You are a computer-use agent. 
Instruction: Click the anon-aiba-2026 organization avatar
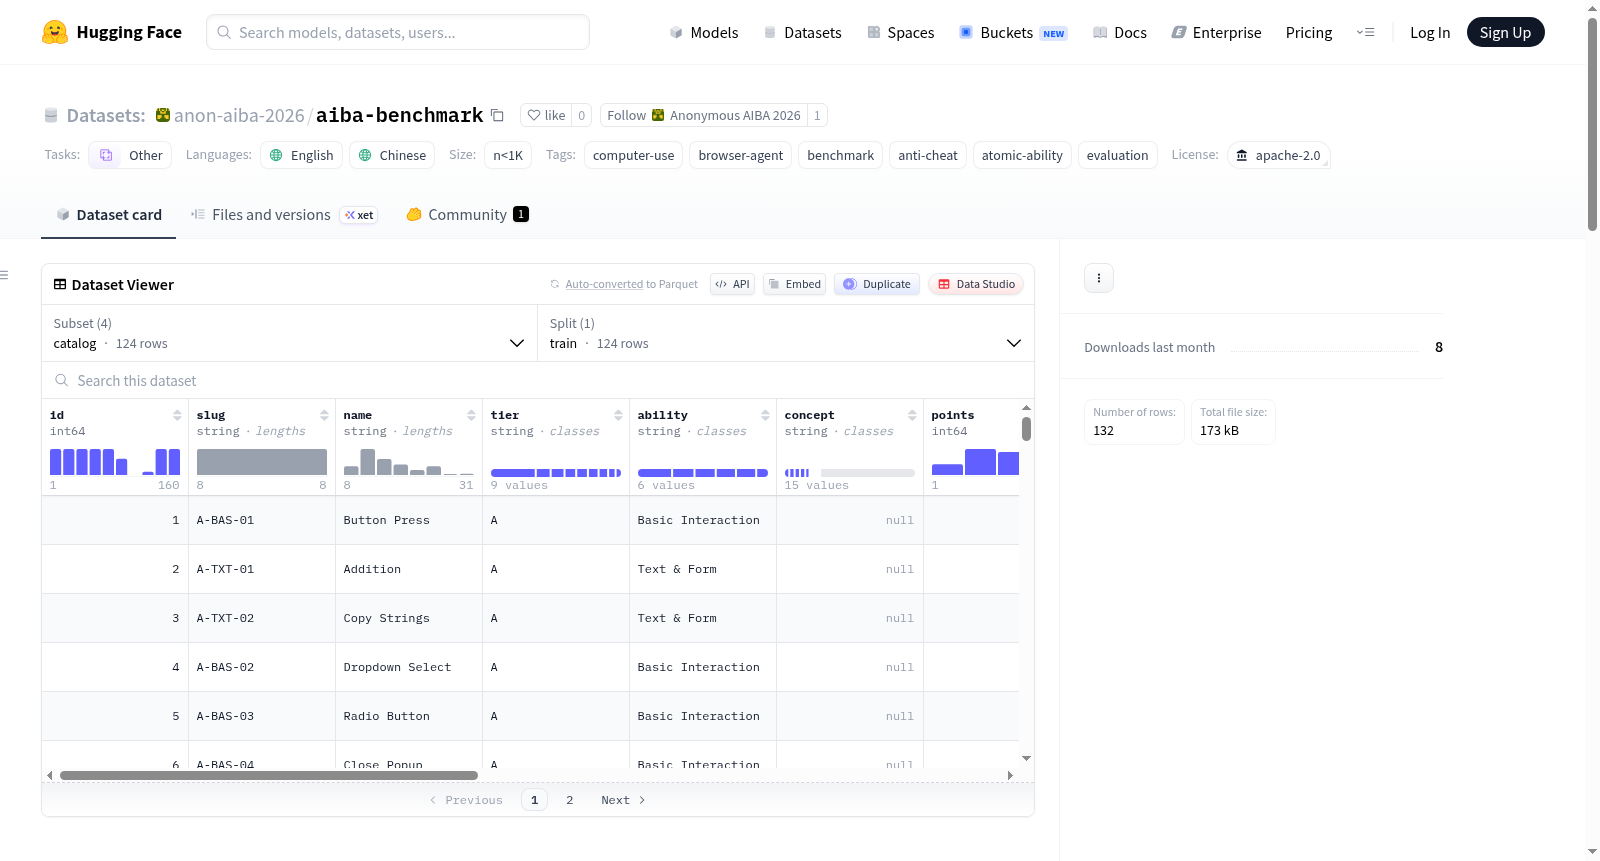pos(163,115)
